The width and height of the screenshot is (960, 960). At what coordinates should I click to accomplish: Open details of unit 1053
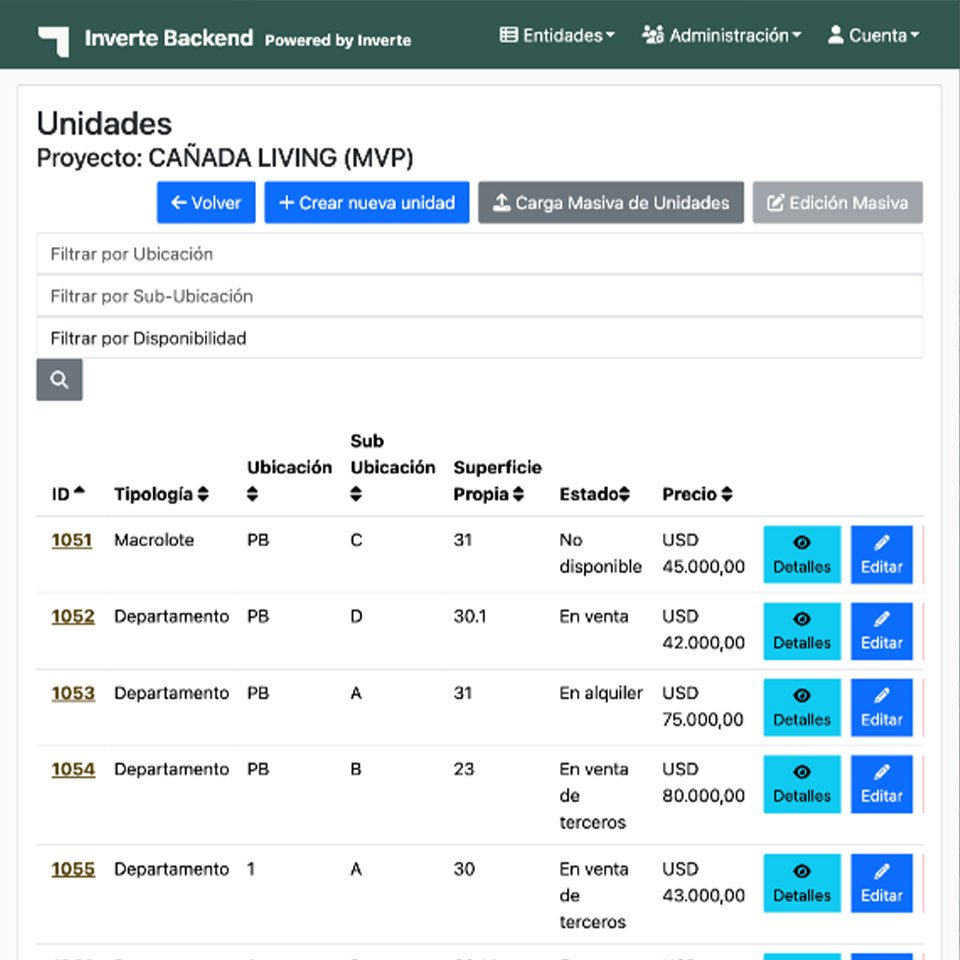pos(802,707)
